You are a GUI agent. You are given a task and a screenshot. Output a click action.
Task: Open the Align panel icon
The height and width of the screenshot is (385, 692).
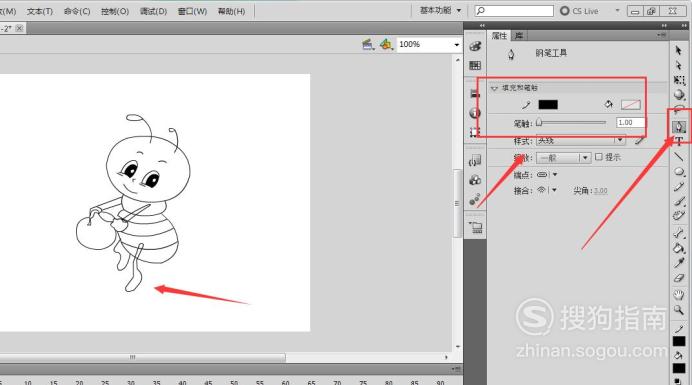pos(475,94)
